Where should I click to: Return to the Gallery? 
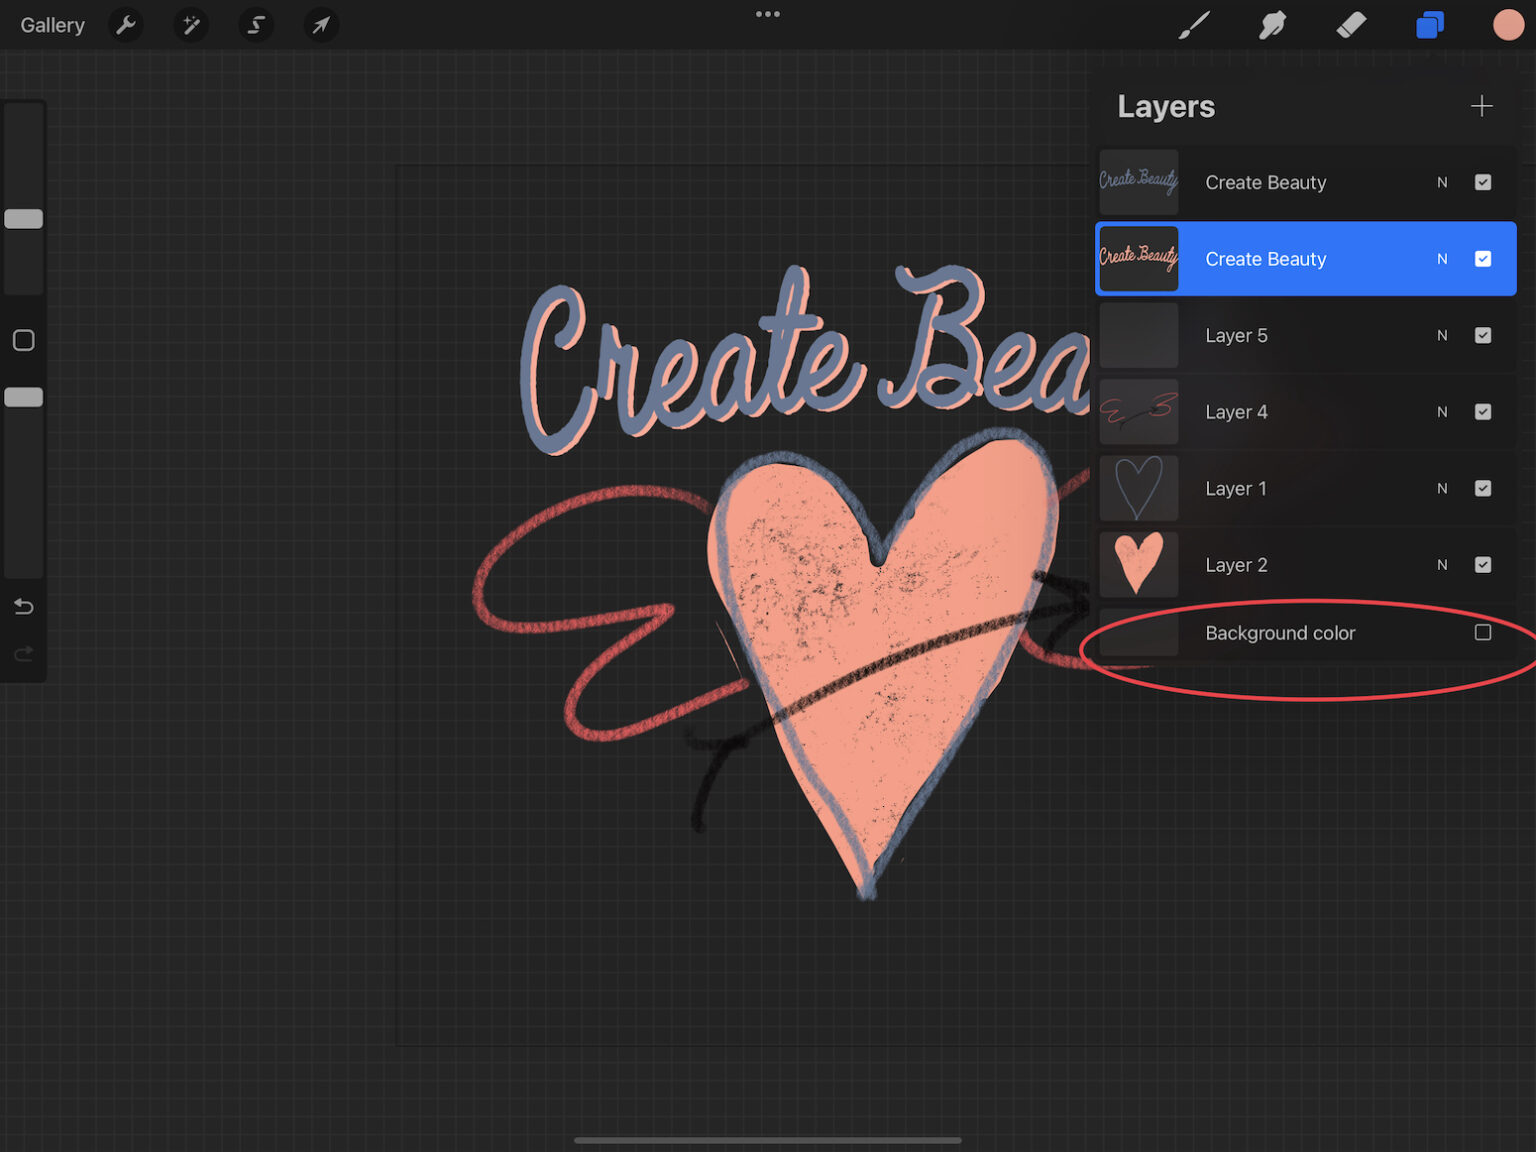point(51,25)
